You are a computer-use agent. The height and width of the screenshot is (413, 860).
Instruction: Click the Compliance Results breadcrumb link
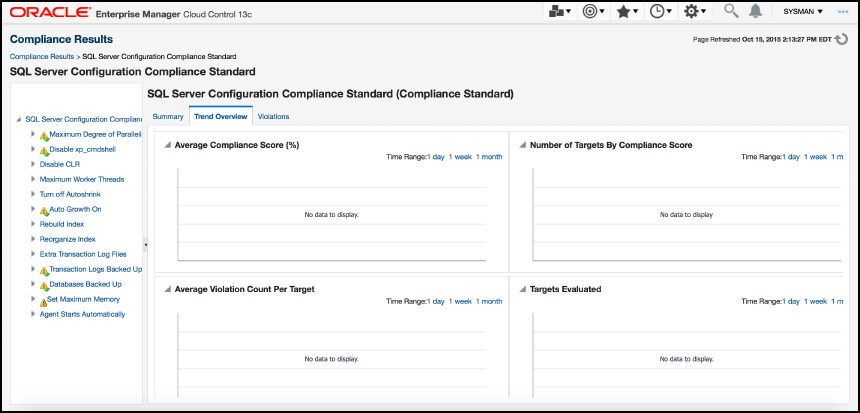pos(42,56)
